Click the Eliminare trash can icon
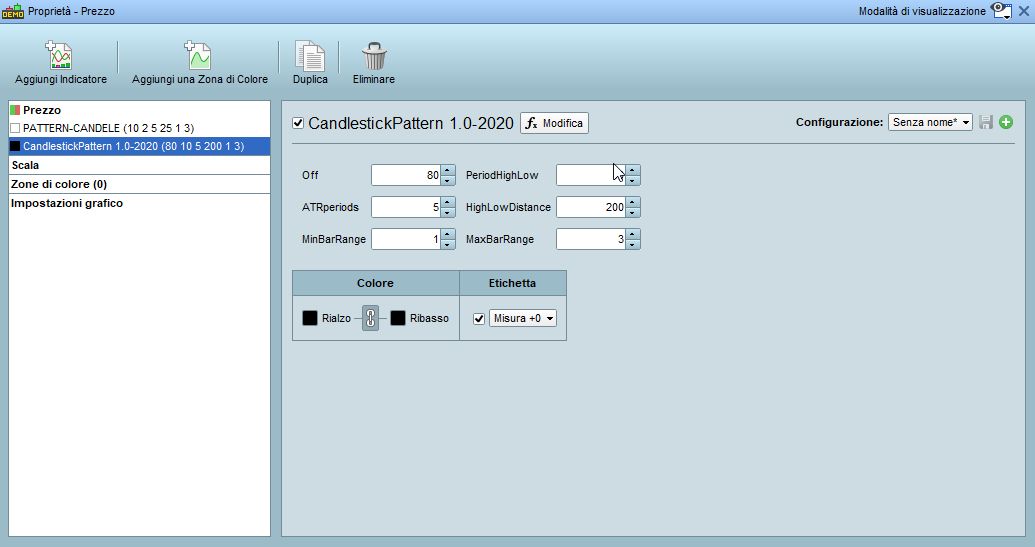Viewport: 1035px width, 547px height. (x=374, y=56)
